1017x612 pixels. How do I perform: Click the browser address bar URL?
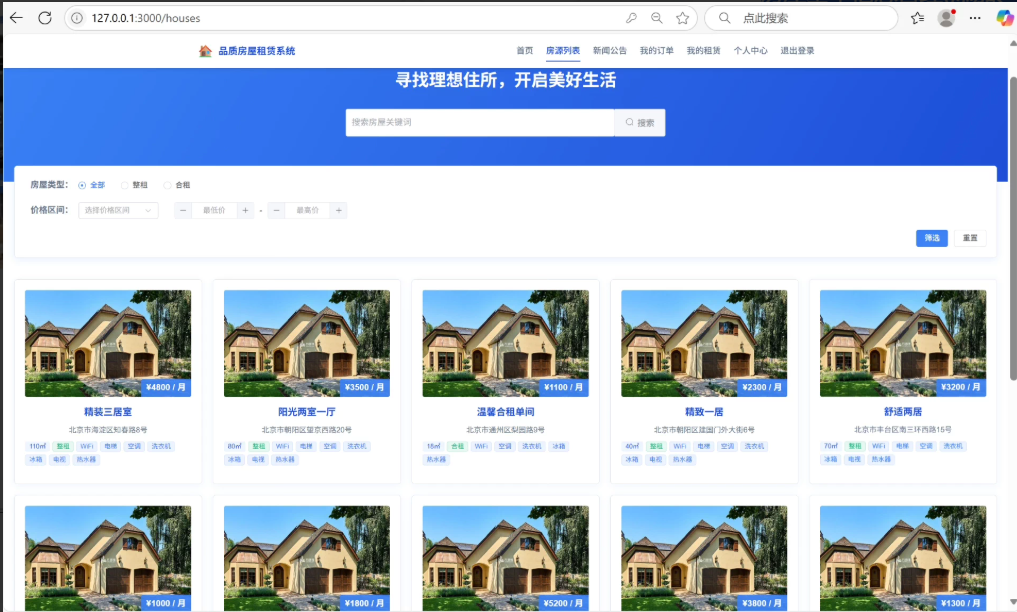coord(146,18)
